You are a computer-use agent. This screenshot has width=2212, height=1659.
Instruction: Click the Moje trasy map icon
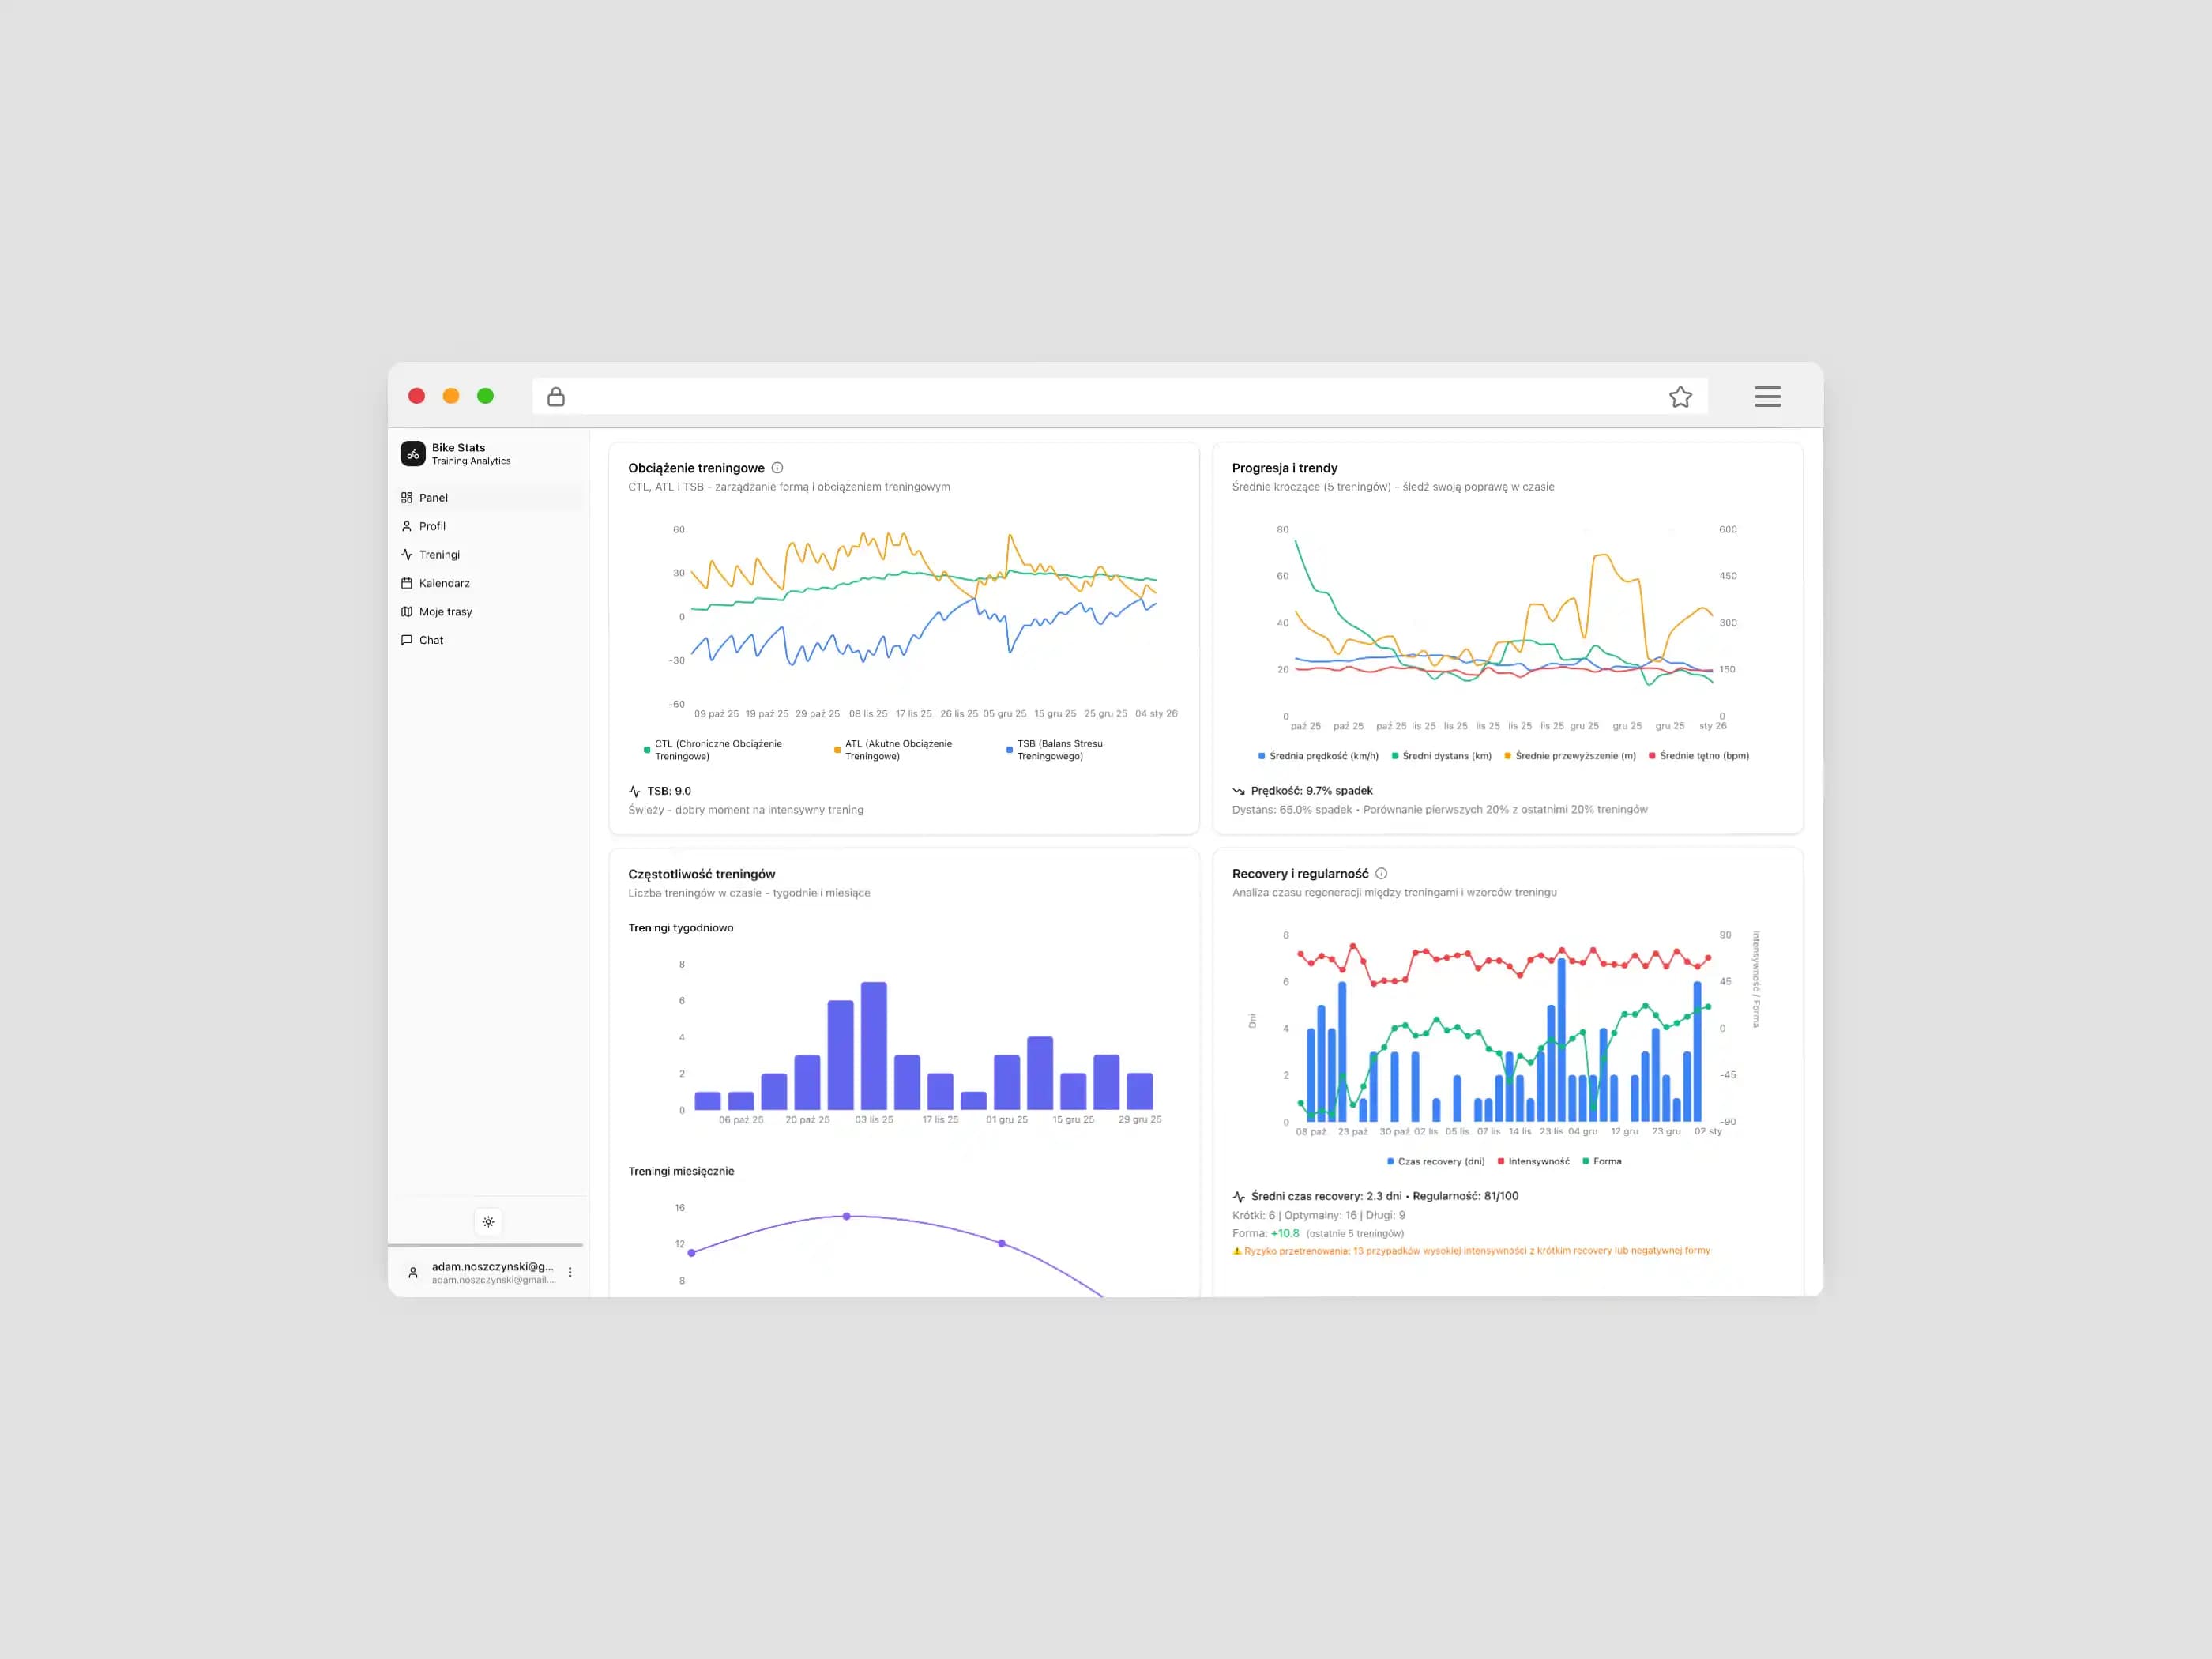(407, 612)
